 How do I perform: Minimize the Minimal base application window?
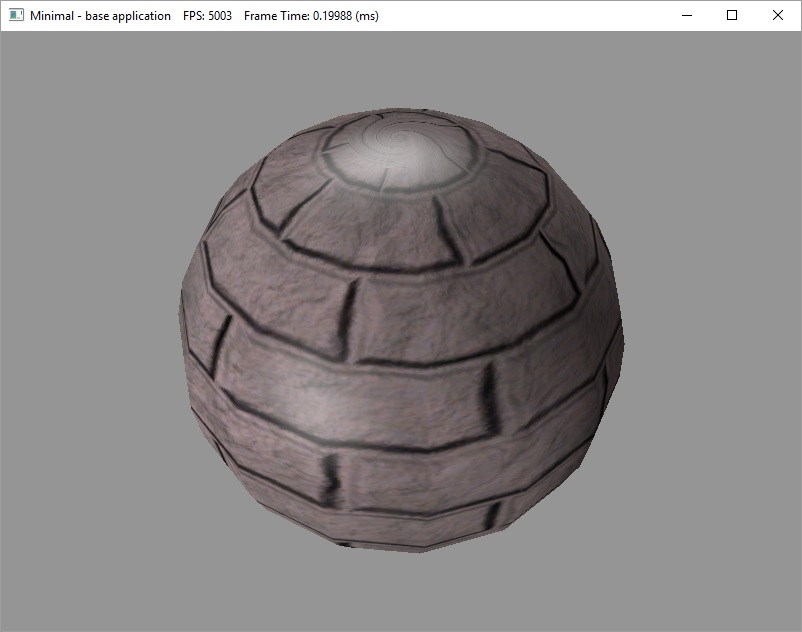click(x=686, y=16)
